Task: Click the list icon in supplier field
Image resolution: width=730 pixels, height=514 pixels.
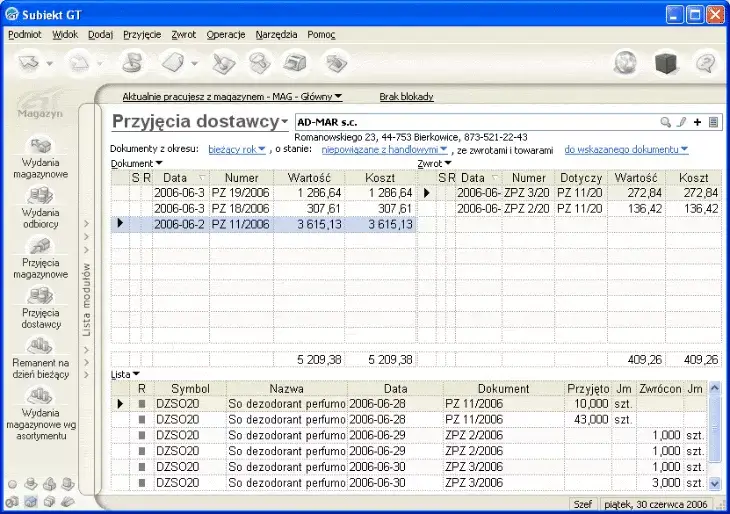Action: (713, 122)
